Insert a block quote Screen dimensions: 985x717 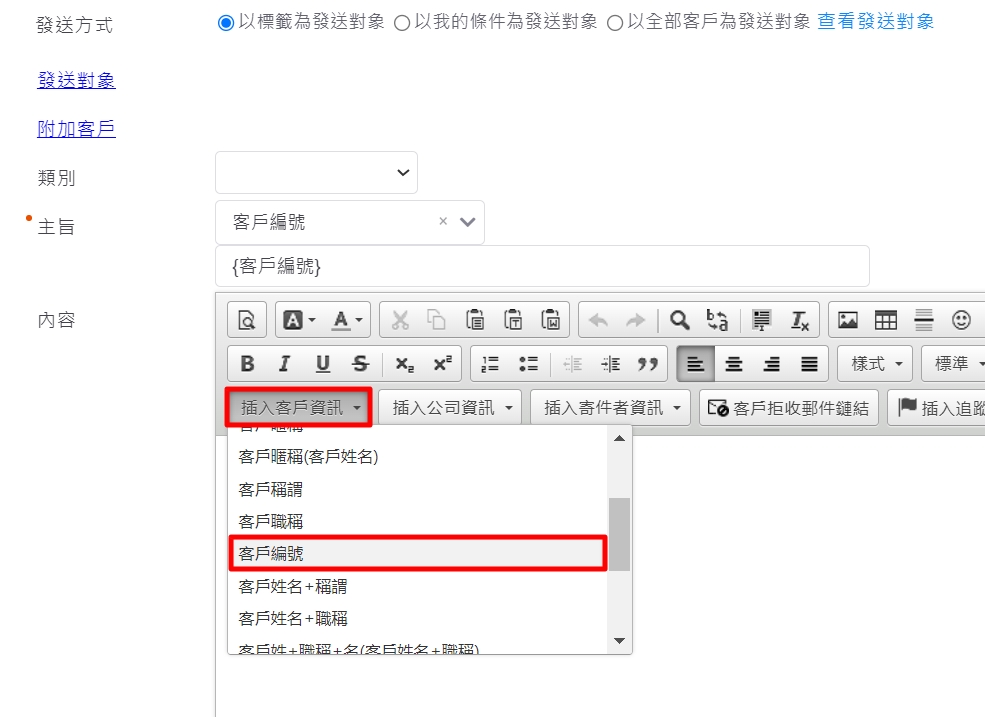pos(648,364)
